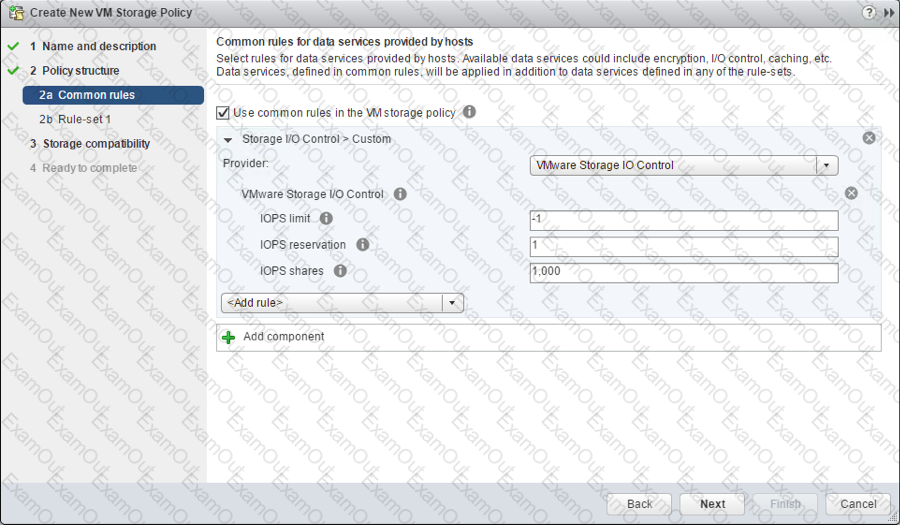Image resolution: width=900 pixels, height=525 pixels.
Task: Click the resize grip at window corner
Action: pyautogui.click(x=894, y=519)
